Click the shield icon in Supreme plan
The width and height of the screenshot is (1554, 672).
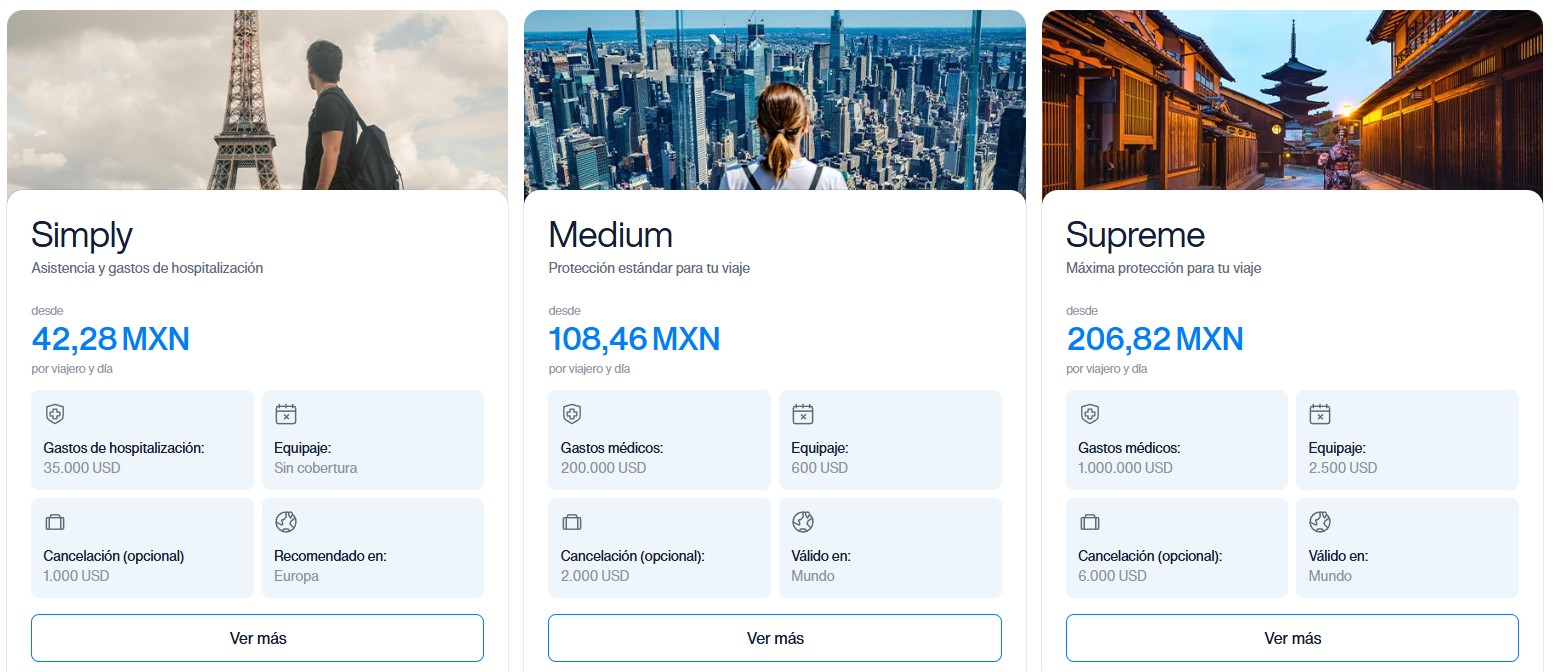pyautogui.click(x=1090, y=414)
